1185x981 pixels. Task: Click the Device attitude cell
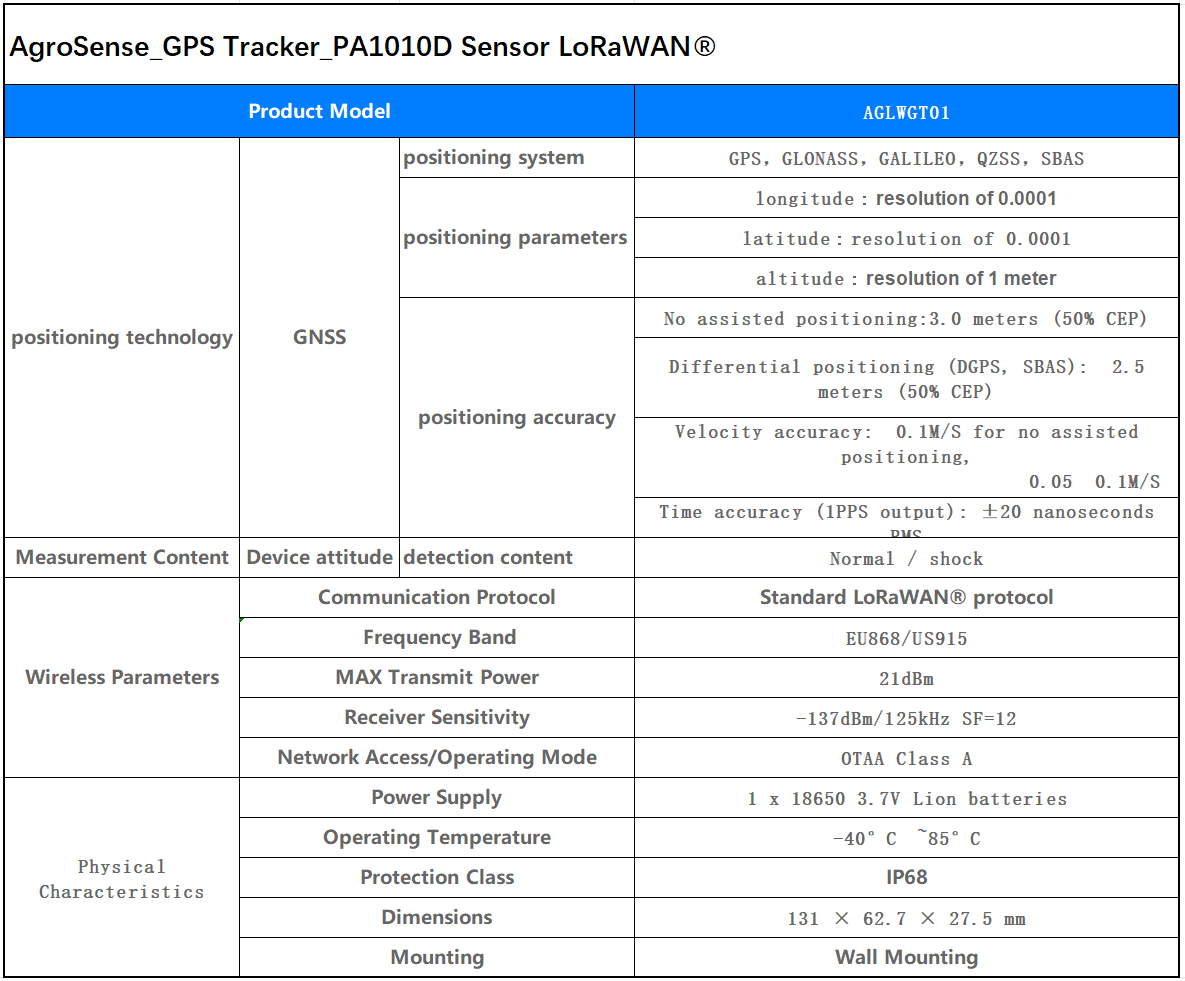[x=320, y=558]
